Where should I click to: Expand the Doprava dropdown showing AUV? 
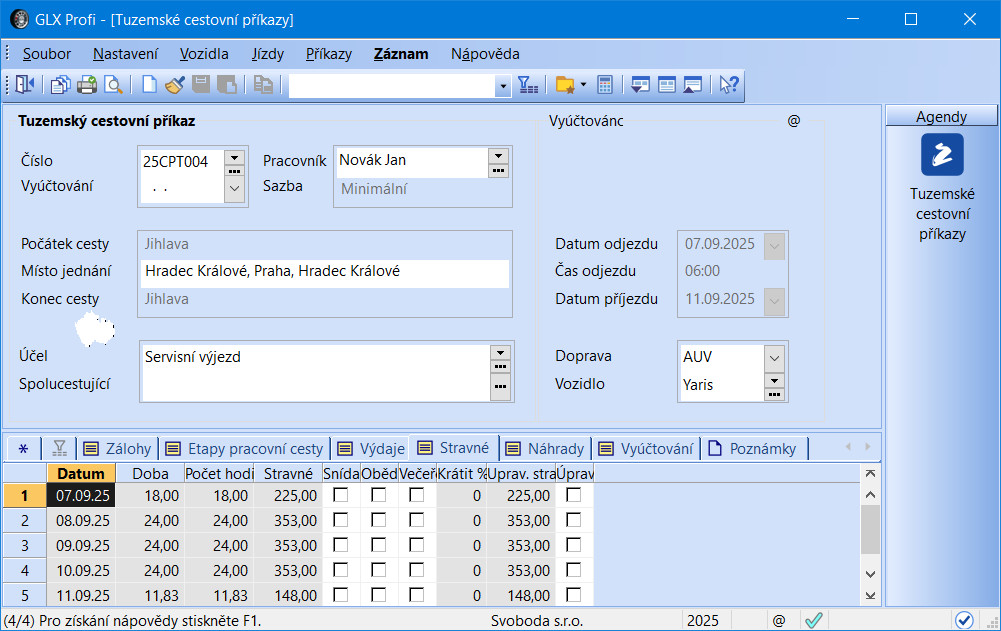click(774, 357)
